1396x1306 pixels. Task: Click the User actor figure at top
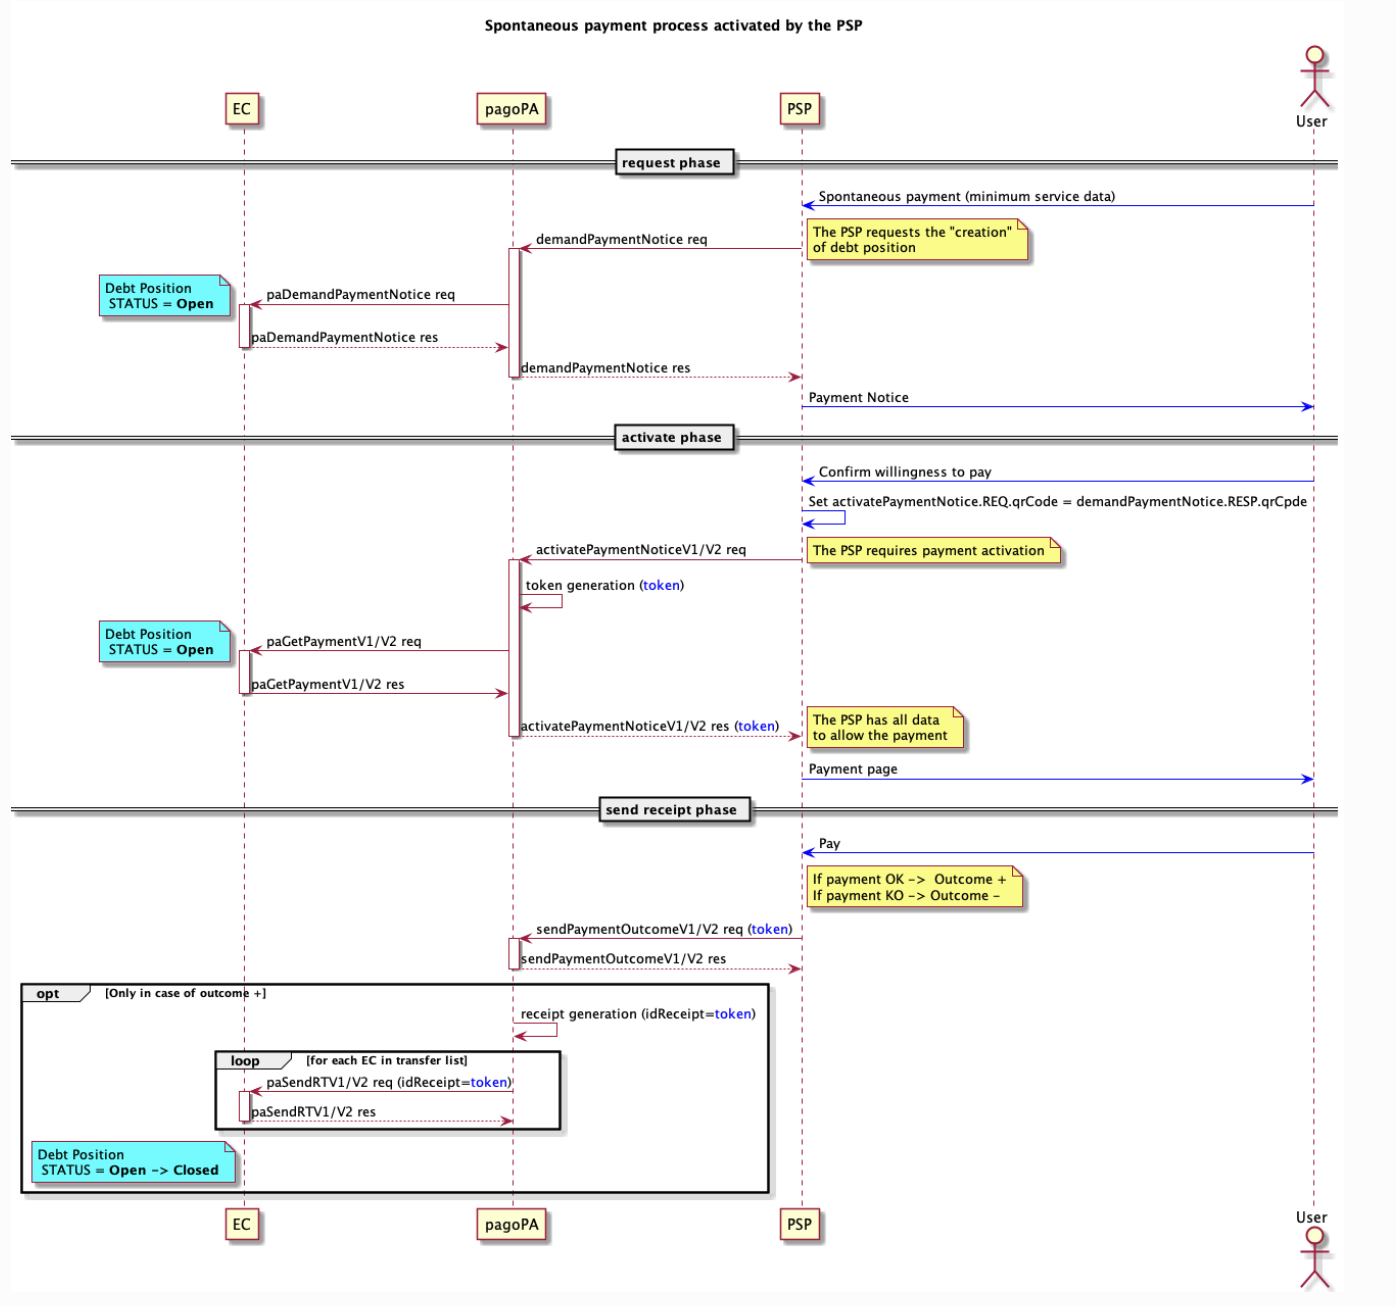(x=1313, y=78)
